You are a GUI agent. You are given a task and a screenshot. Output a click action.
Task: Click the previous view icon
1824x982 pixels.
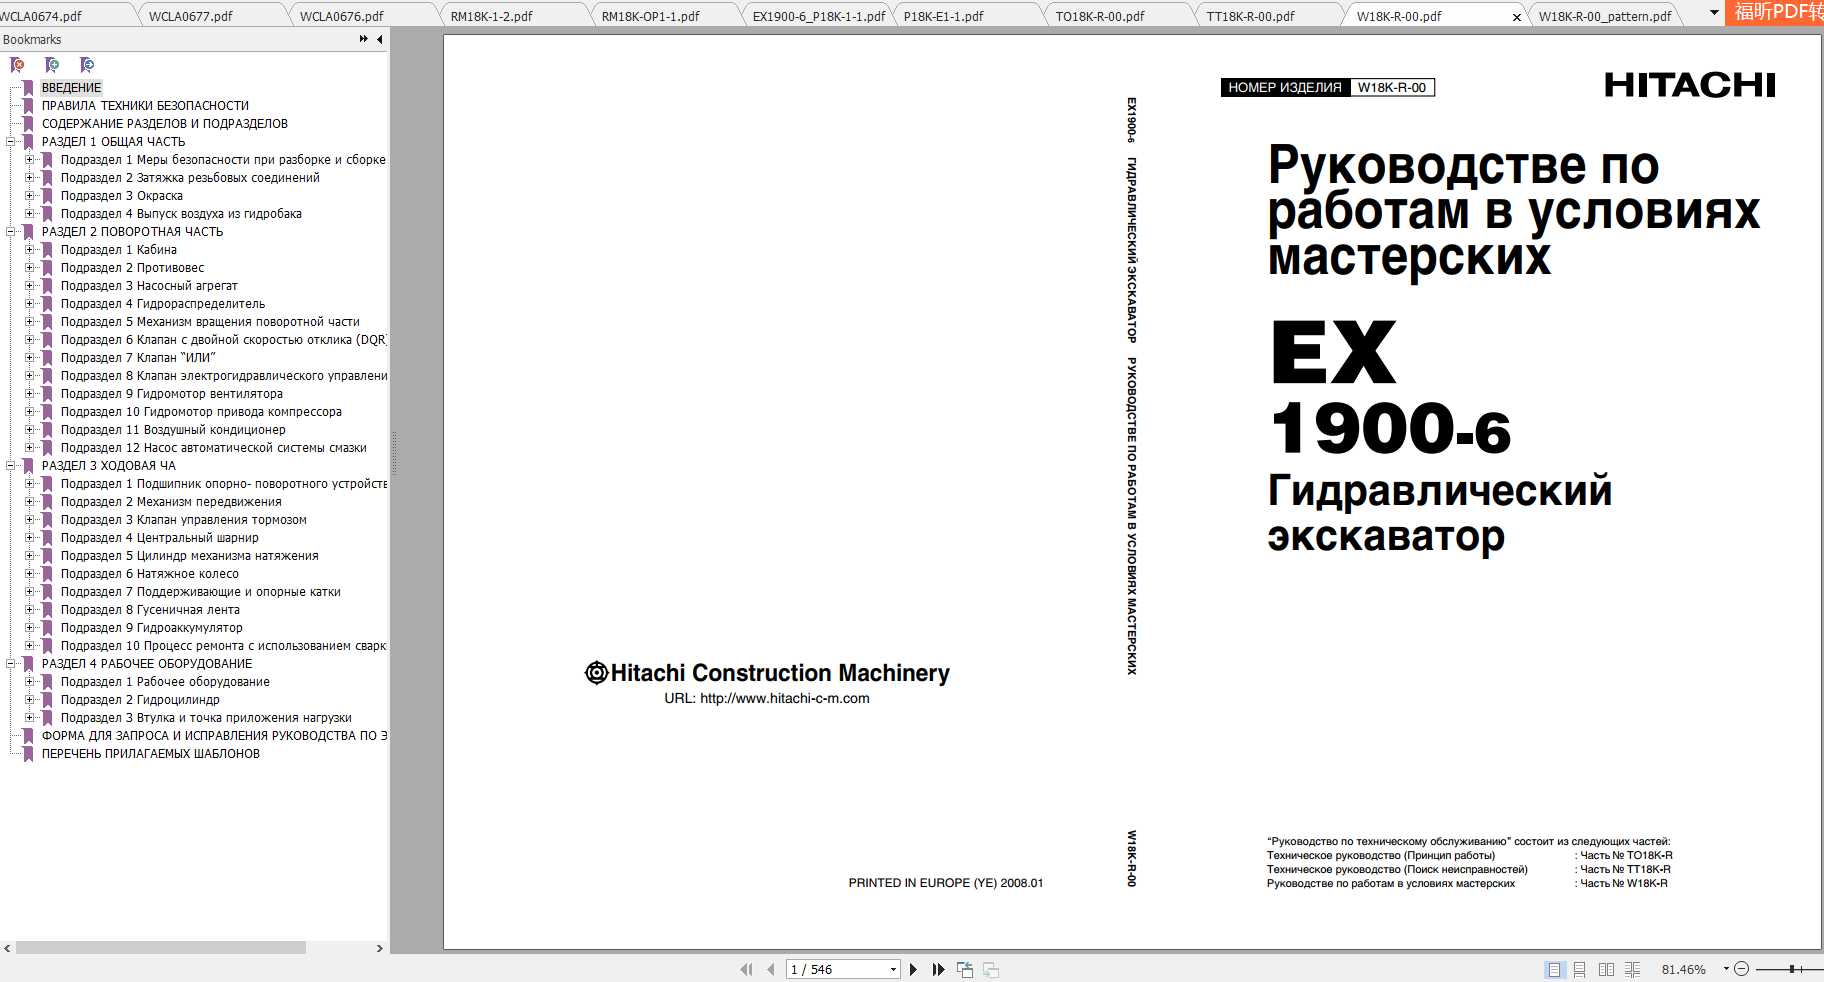pos(965,969)
